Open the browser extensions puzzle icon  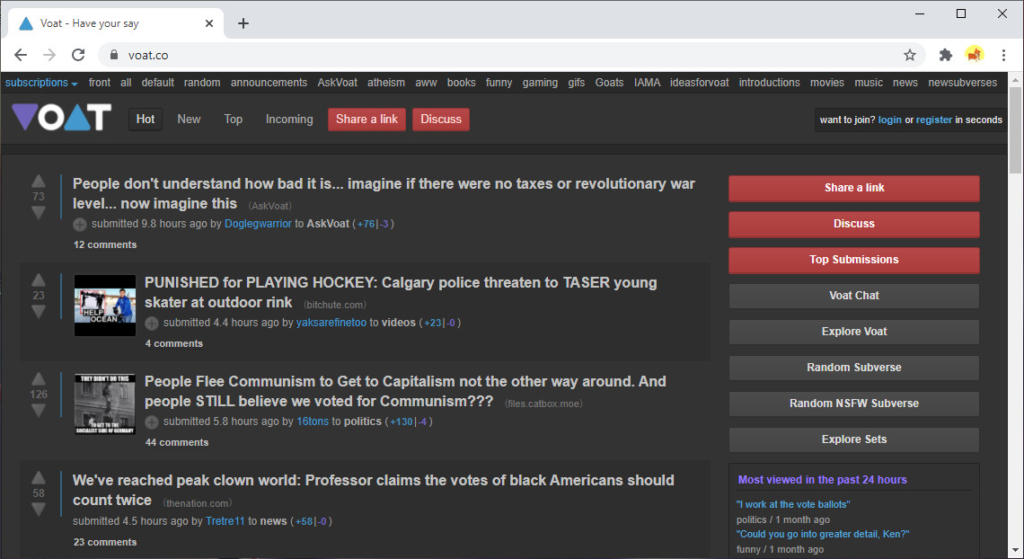[945, 55]
